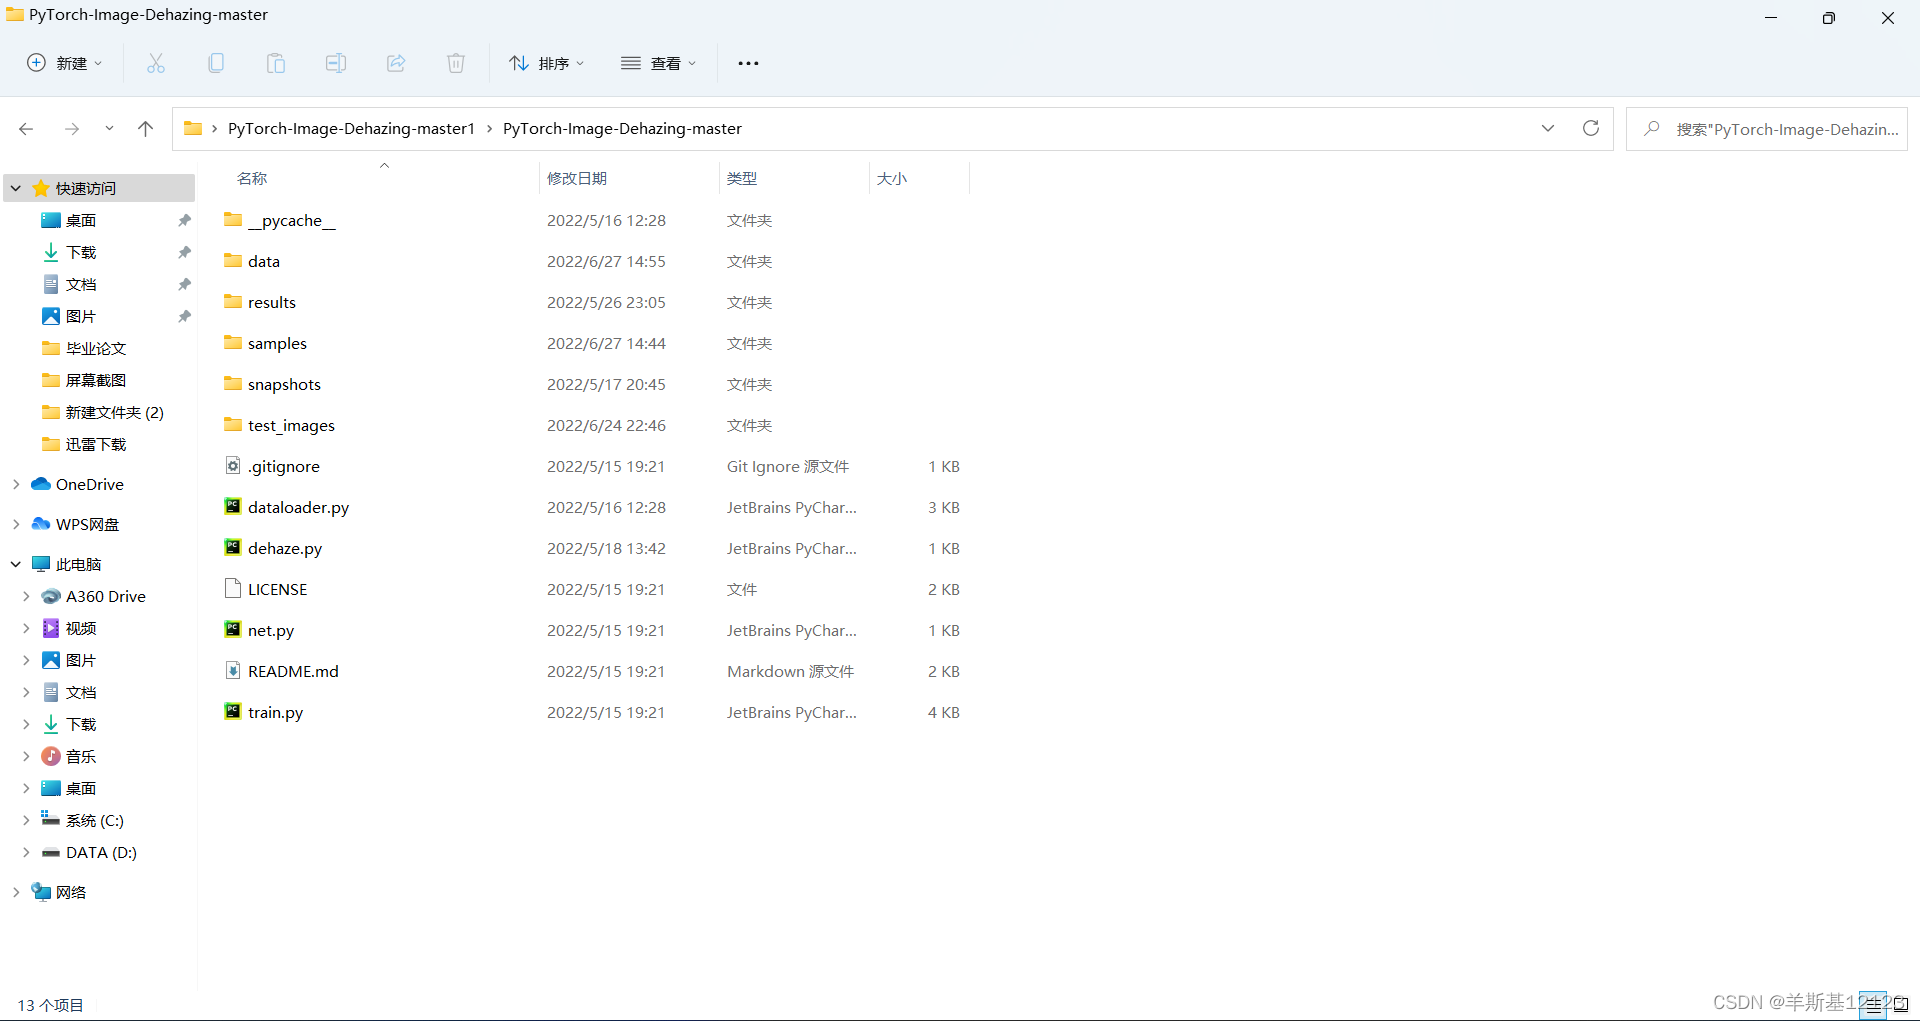The width and height of the screenshot is (1920, 1021).
Task: Refresh the current folder view
Action: pos(1591,128)
